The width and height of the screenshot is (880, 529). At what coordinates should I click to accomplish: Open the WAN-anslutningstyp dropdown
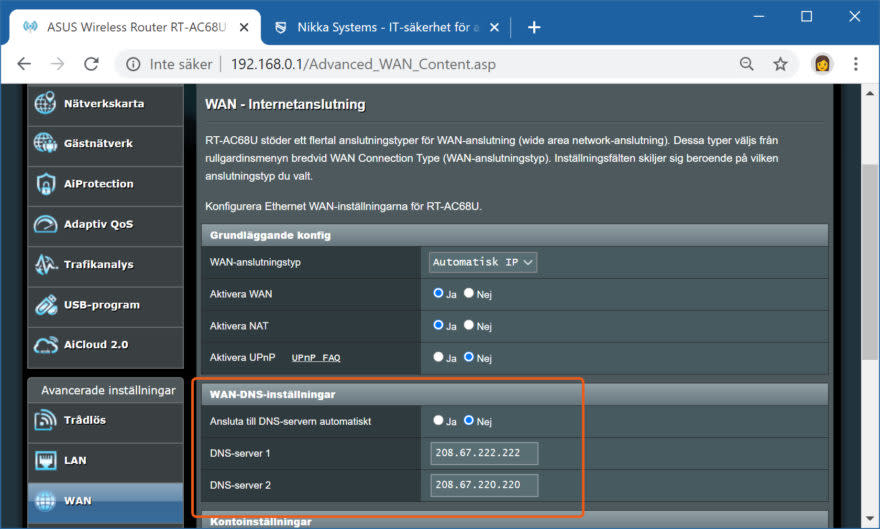pyautogui.click(x=483, y=262)
